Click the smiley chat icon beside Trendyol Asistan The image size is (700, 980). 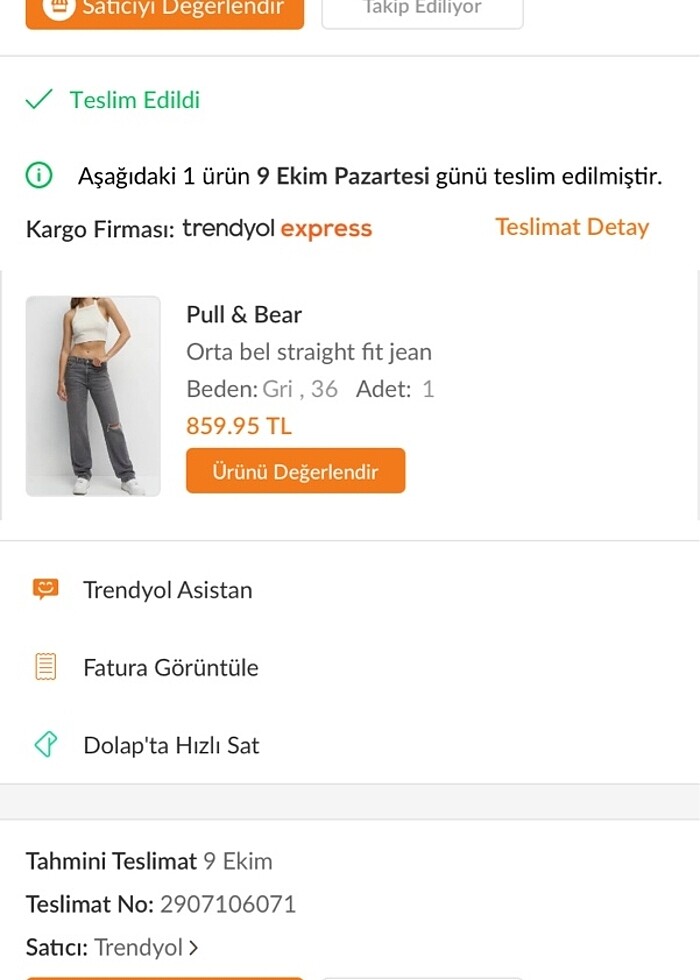(x=45, y=589)
